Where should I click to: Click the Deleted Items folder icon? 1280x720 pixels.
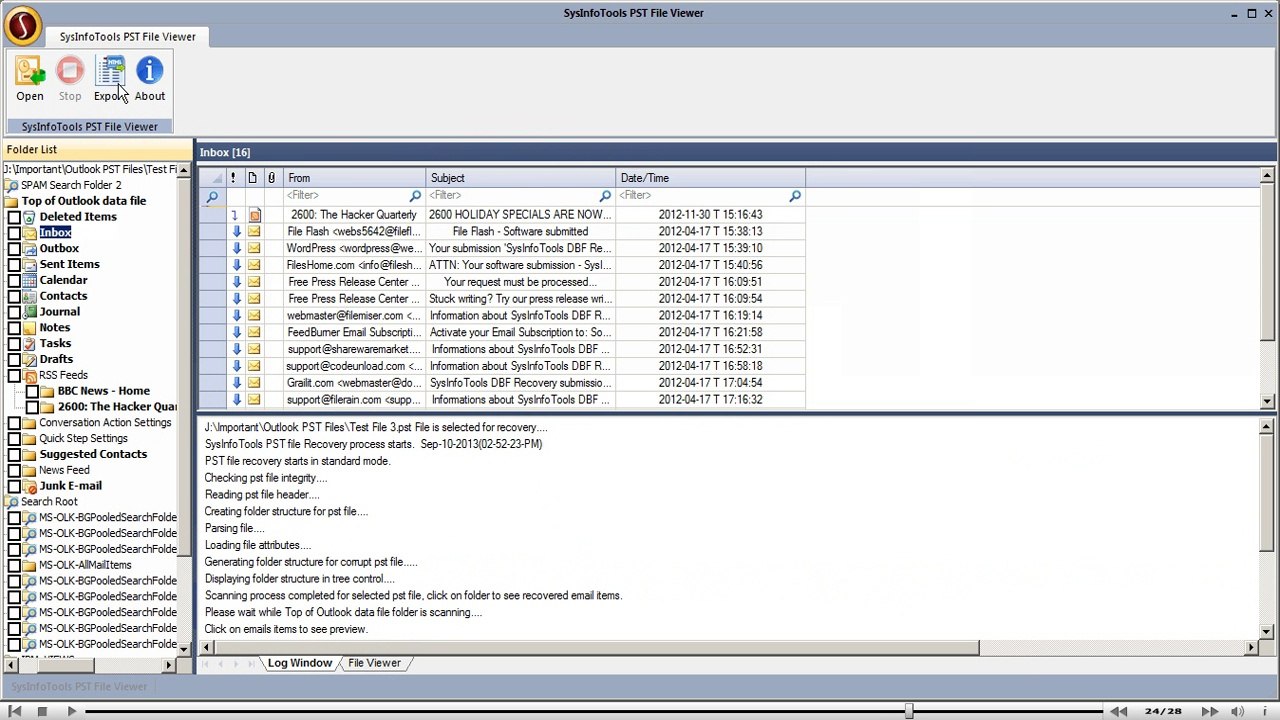[x=30, y=217]
